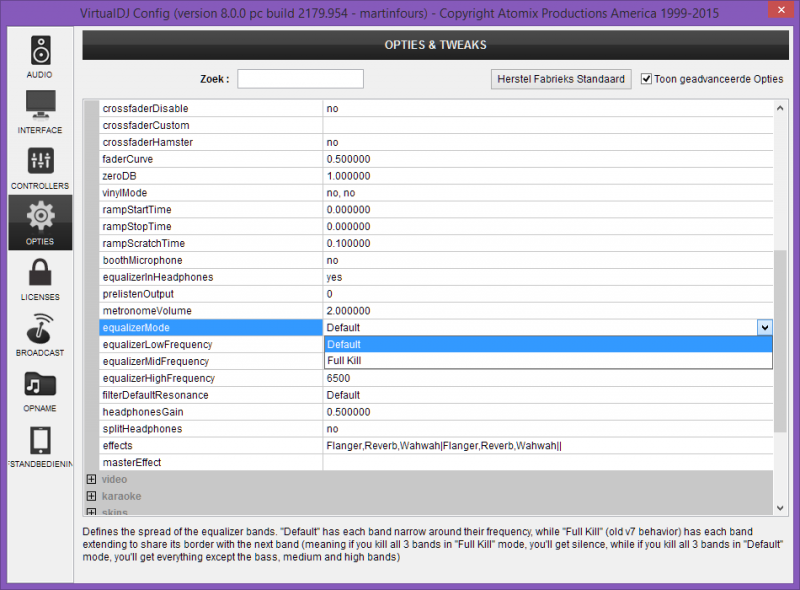800x590 pixels.
Task: Select the rampStartTime option row
Action: pos(436,209)
